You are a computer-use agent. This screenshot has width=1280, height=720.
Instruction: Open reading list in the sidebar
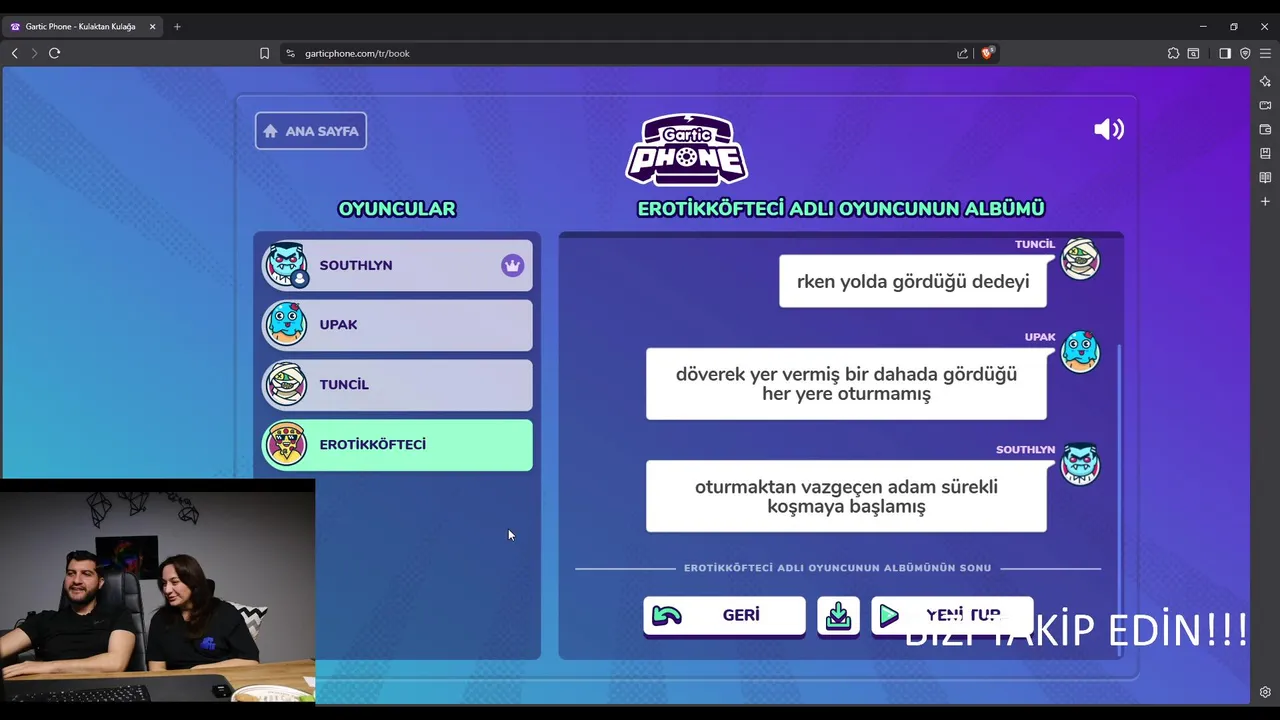[x=1265, y=177]
